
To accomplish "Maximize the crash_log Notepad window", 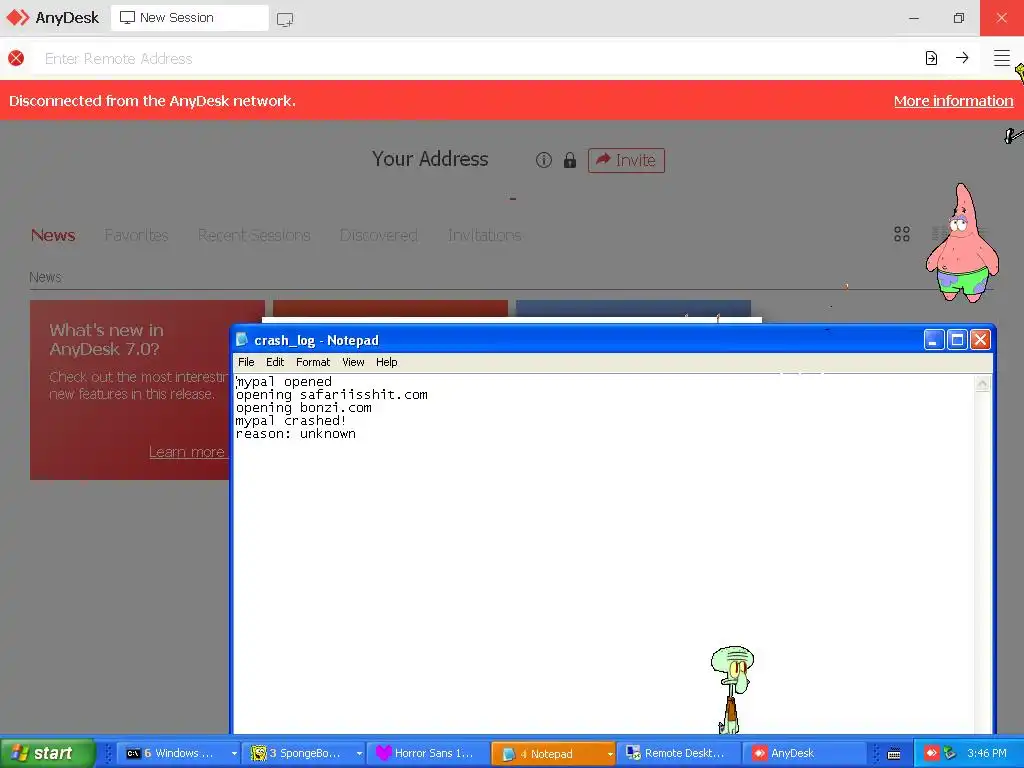I will pos(957,340).
